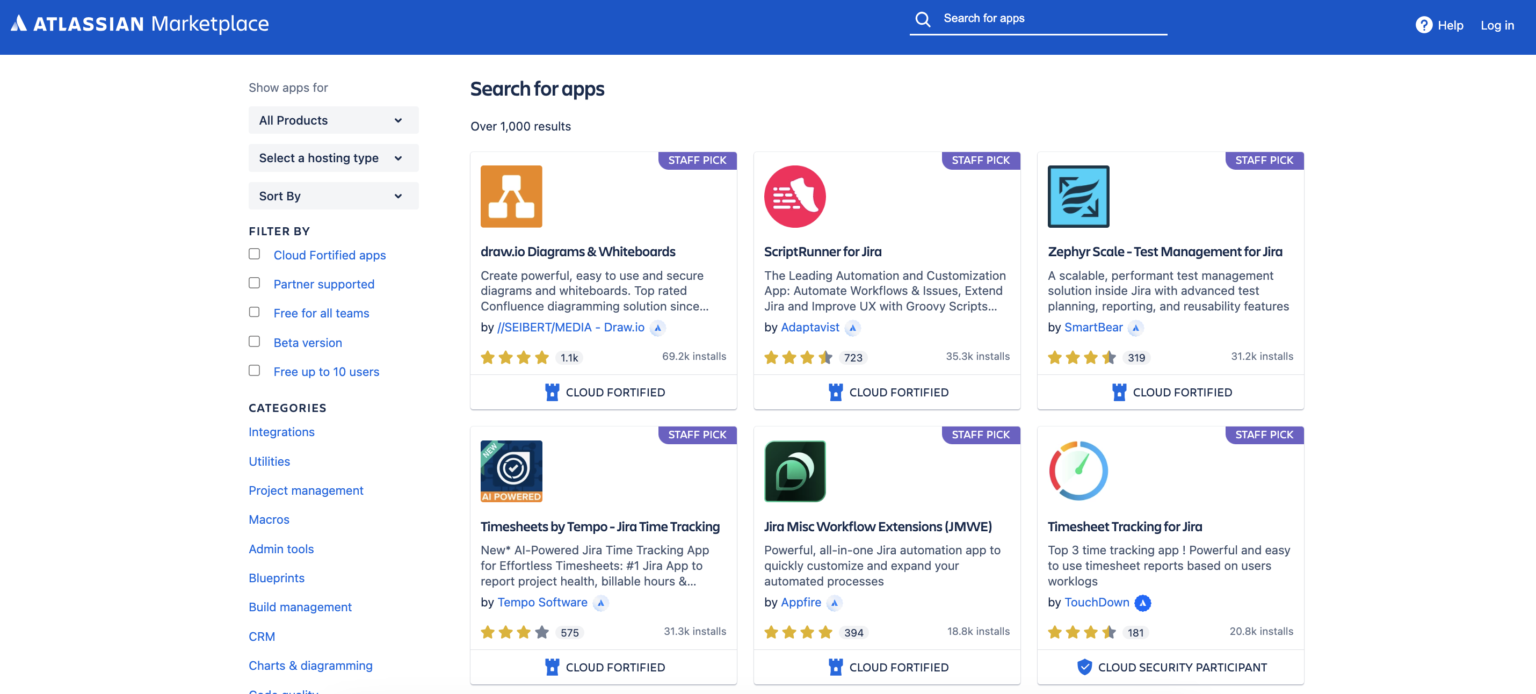This screenshot has width=1536, height=694.
Task: Click Cloud Fortified castle icon on Zephyr Scale card
Action: 1119,392
